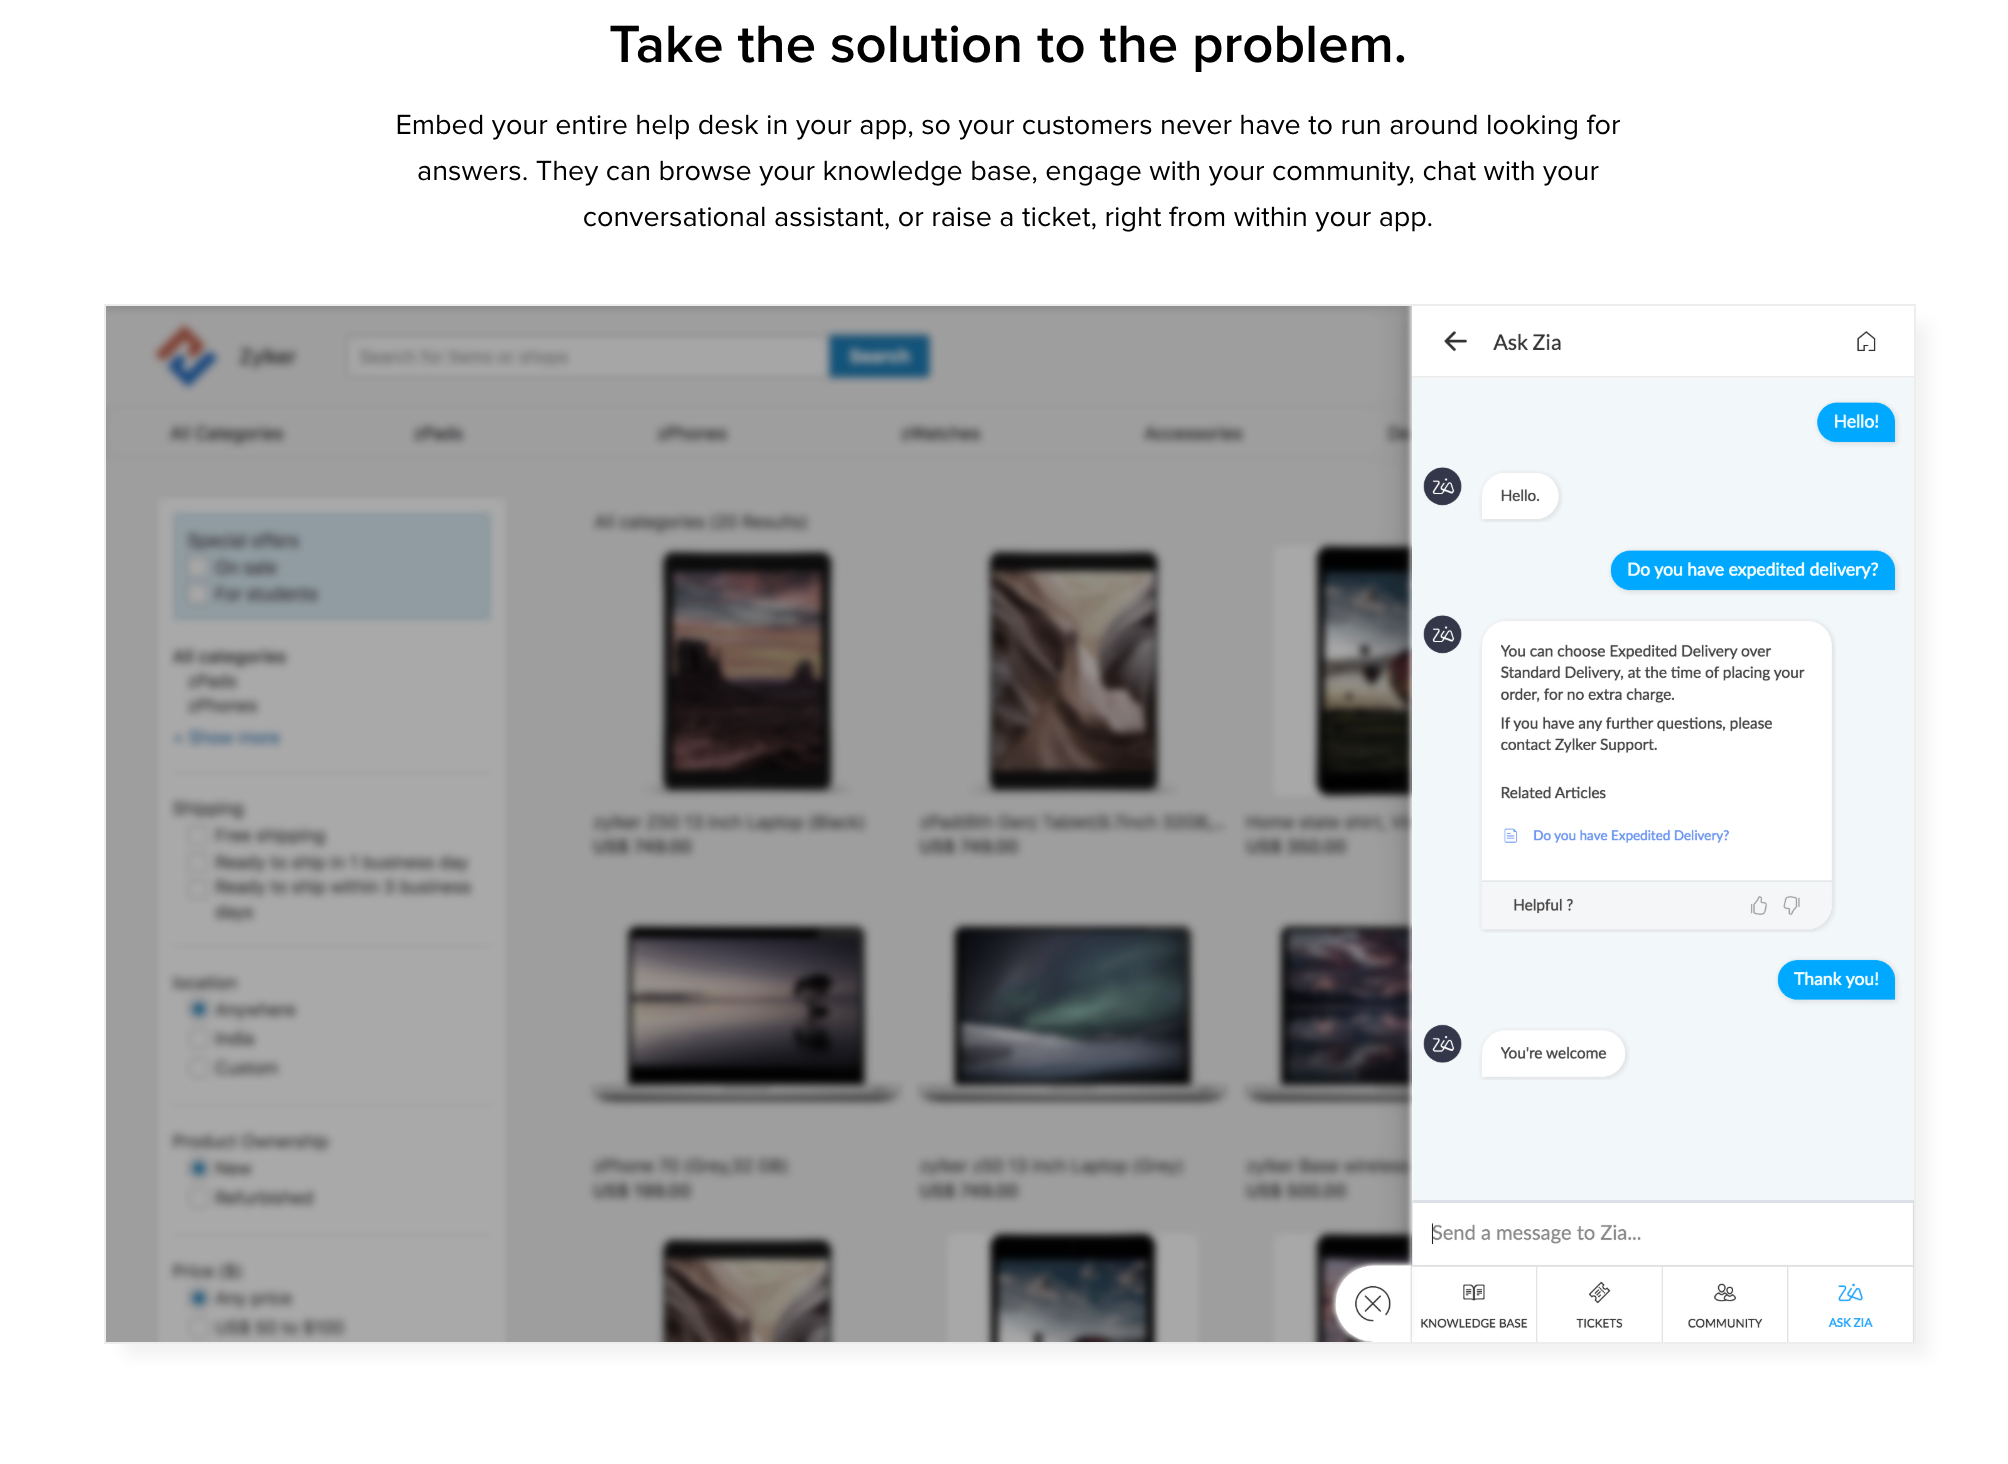Viewport: 2008px width, 1464px height.
Task: Click the thumbs up helpful icon
Action: (x=1759, y=904)
